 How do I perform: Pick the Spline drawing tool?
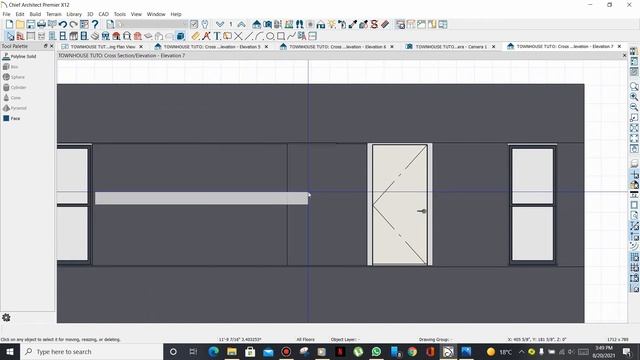(291, 36)
